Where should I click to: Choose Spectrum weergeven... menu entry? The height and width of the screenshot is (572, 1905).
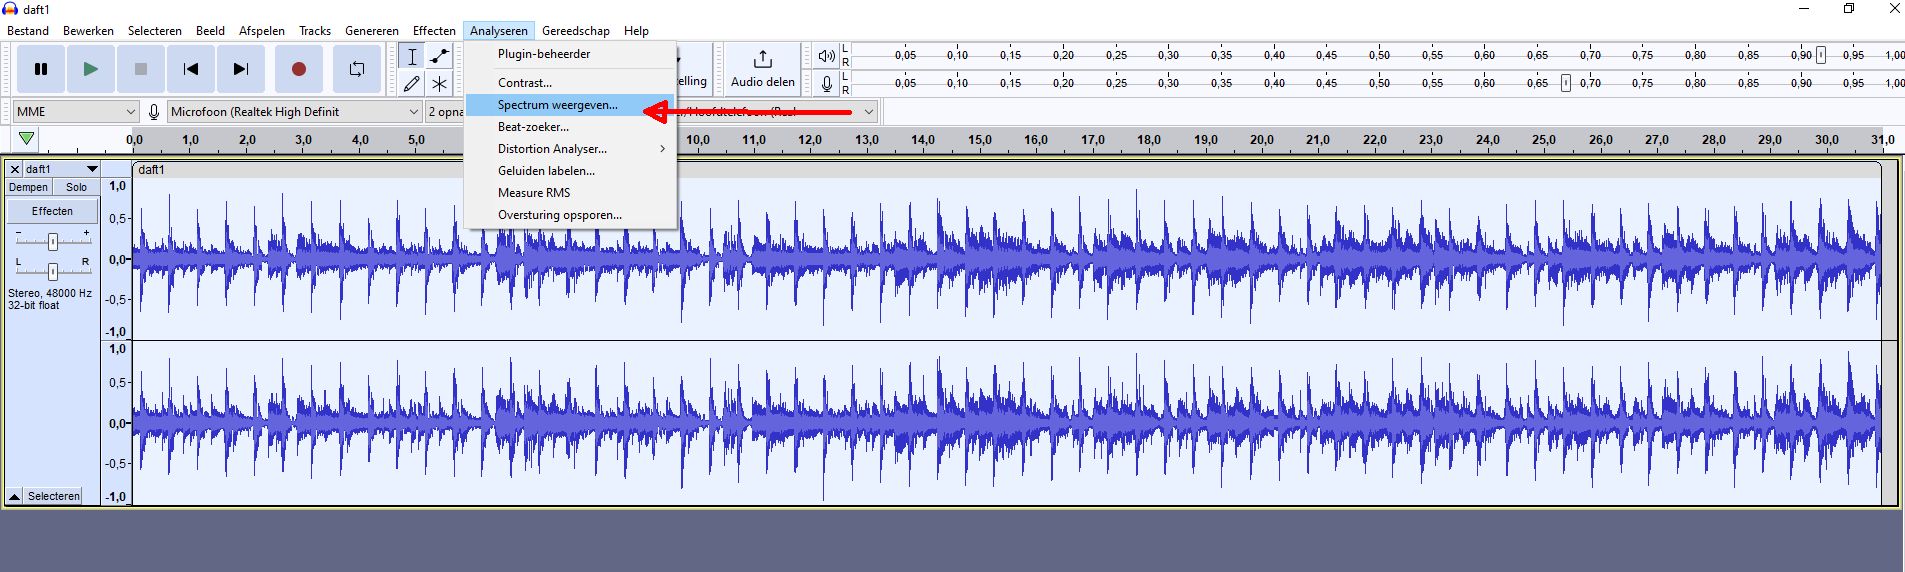click(x=571, y=105)
